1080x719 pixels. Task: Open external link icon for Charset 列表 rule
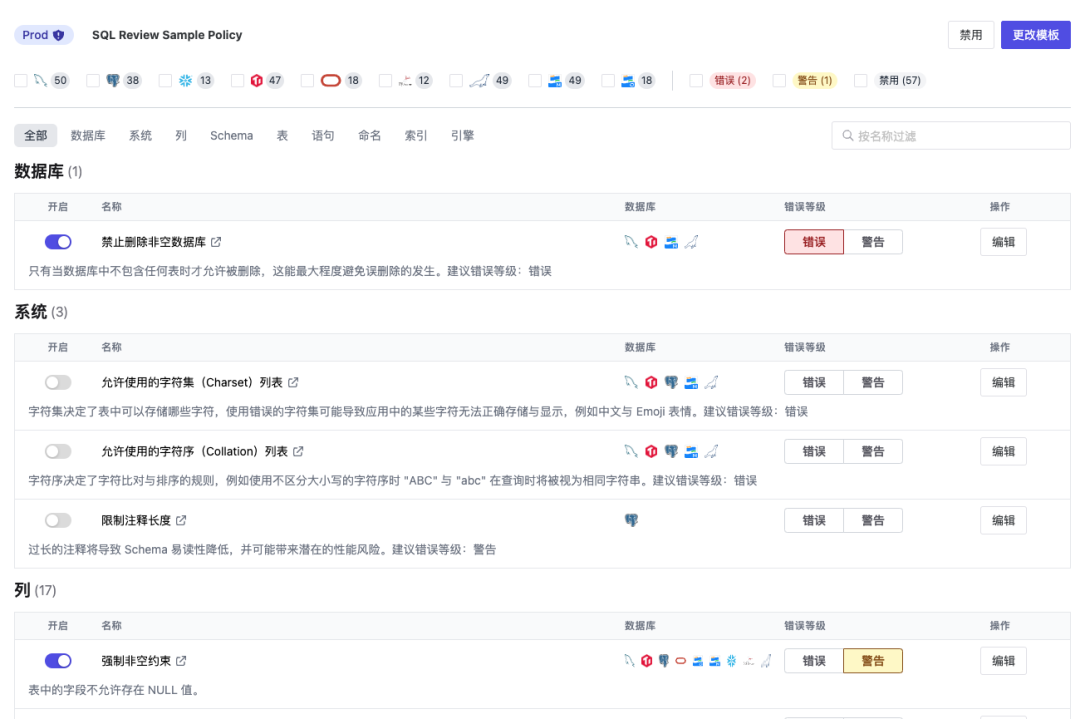pyautogui.click(x=293, y=382)
